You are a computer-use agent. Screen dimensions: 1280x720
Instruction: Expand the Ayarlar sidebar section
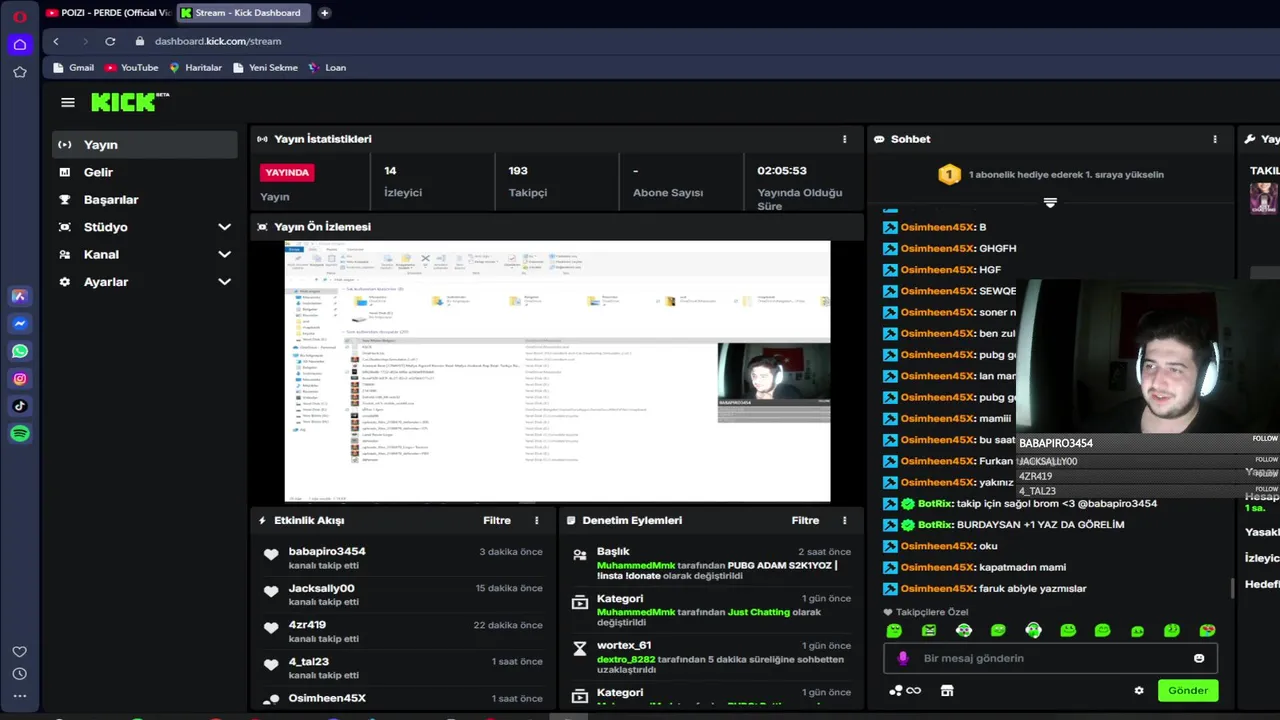(x=224, y=282)
